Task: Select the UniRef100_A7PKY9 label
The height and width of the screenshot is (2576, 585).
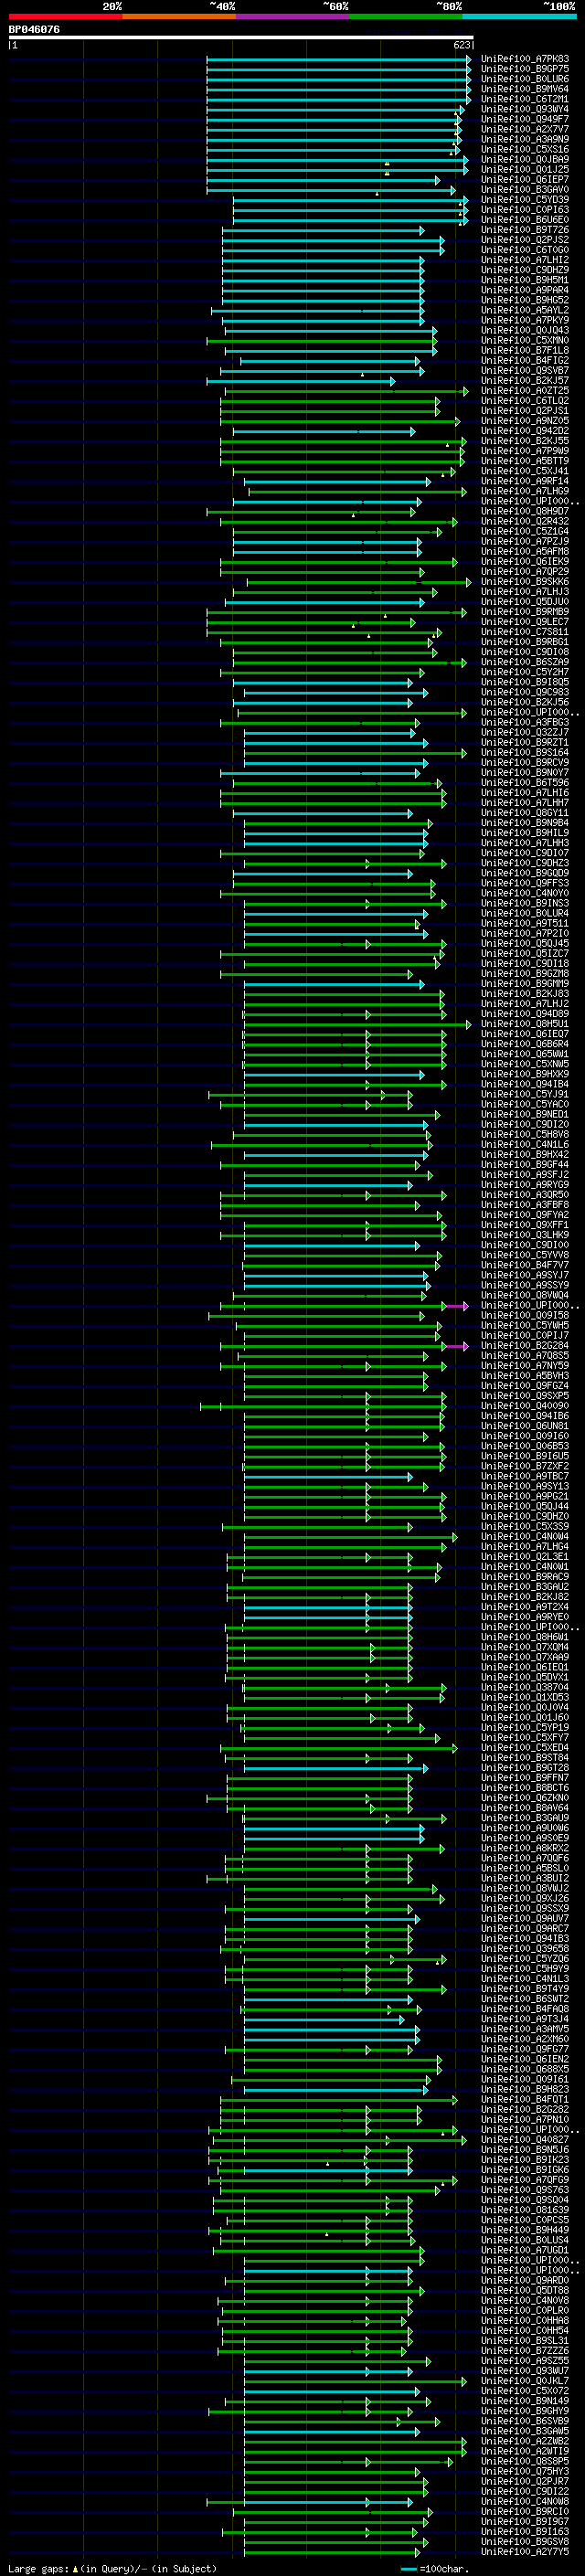Action: [x=524, y=320]
